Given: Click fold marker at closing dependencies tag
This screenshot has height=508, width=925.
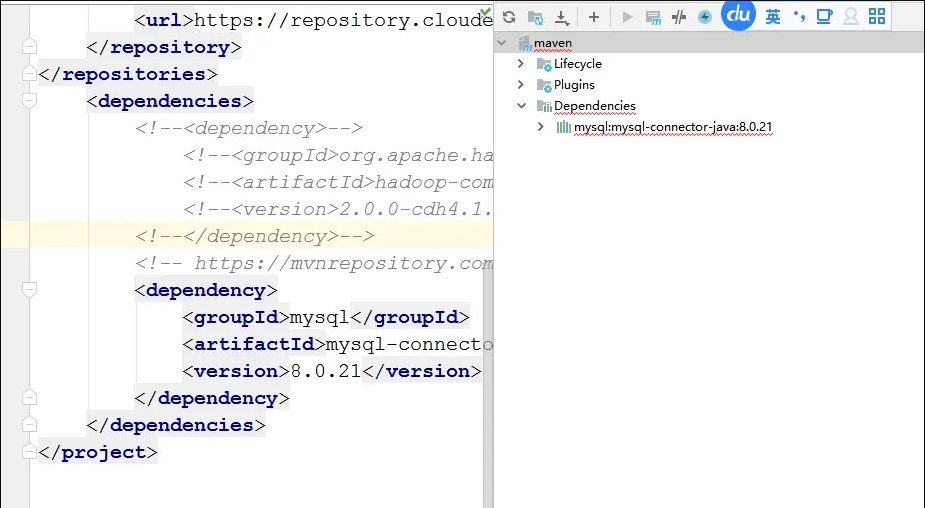Looking at the screenshot, I should [29, 425].
